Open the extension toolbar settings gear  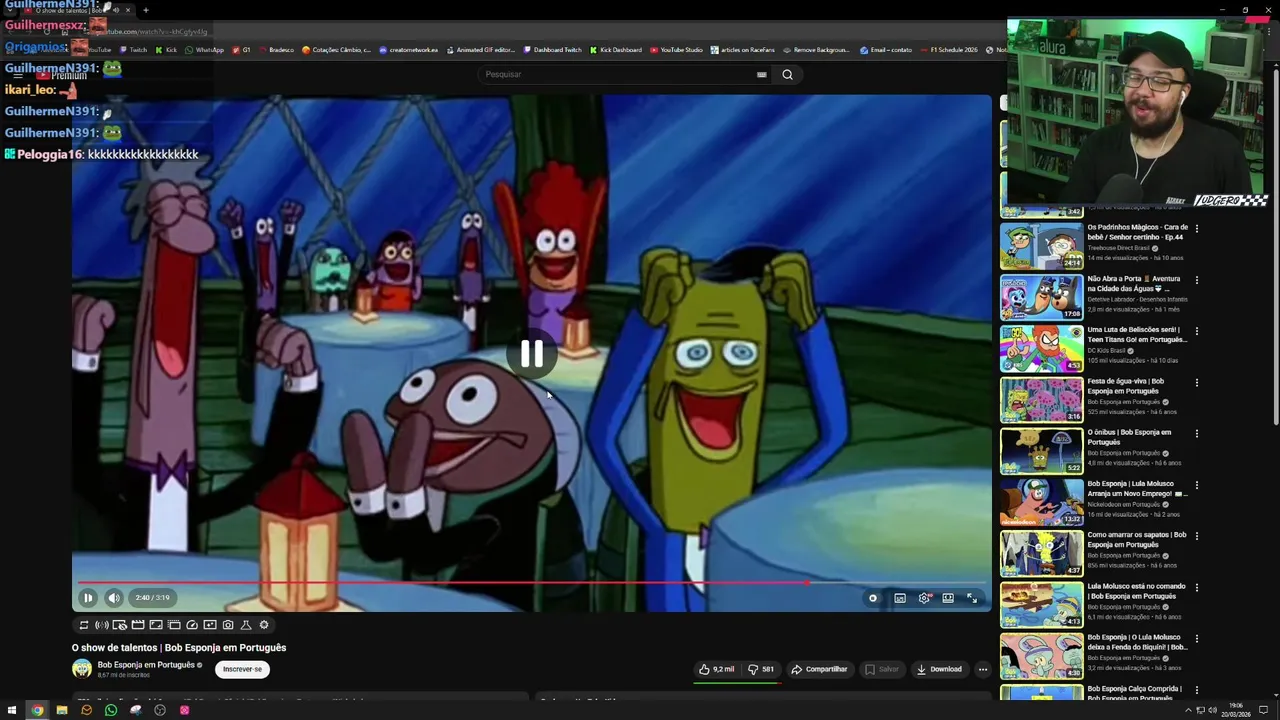pos(264,625)
